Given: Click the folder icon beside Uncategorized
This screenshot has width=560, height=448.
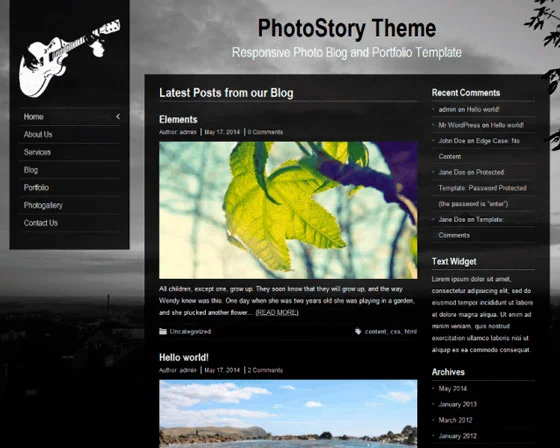Looking at the screenshot, I should pyautogui.click(x=163, y=332).
